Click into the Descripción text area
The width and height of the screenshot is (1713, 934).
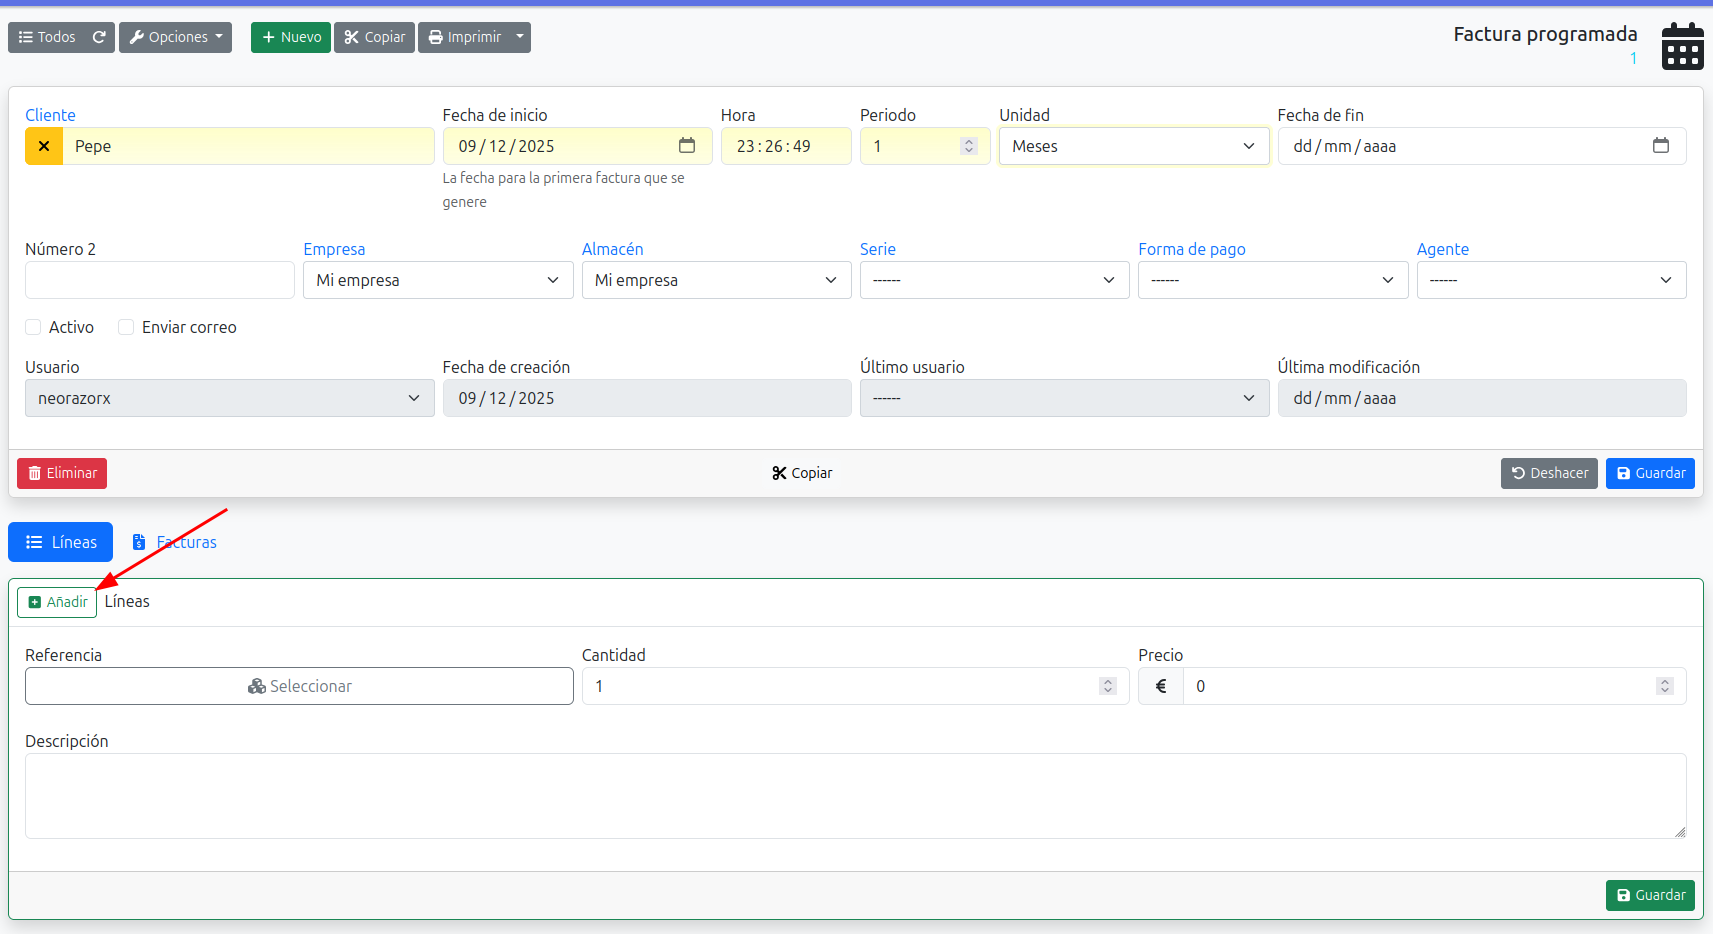855,795
